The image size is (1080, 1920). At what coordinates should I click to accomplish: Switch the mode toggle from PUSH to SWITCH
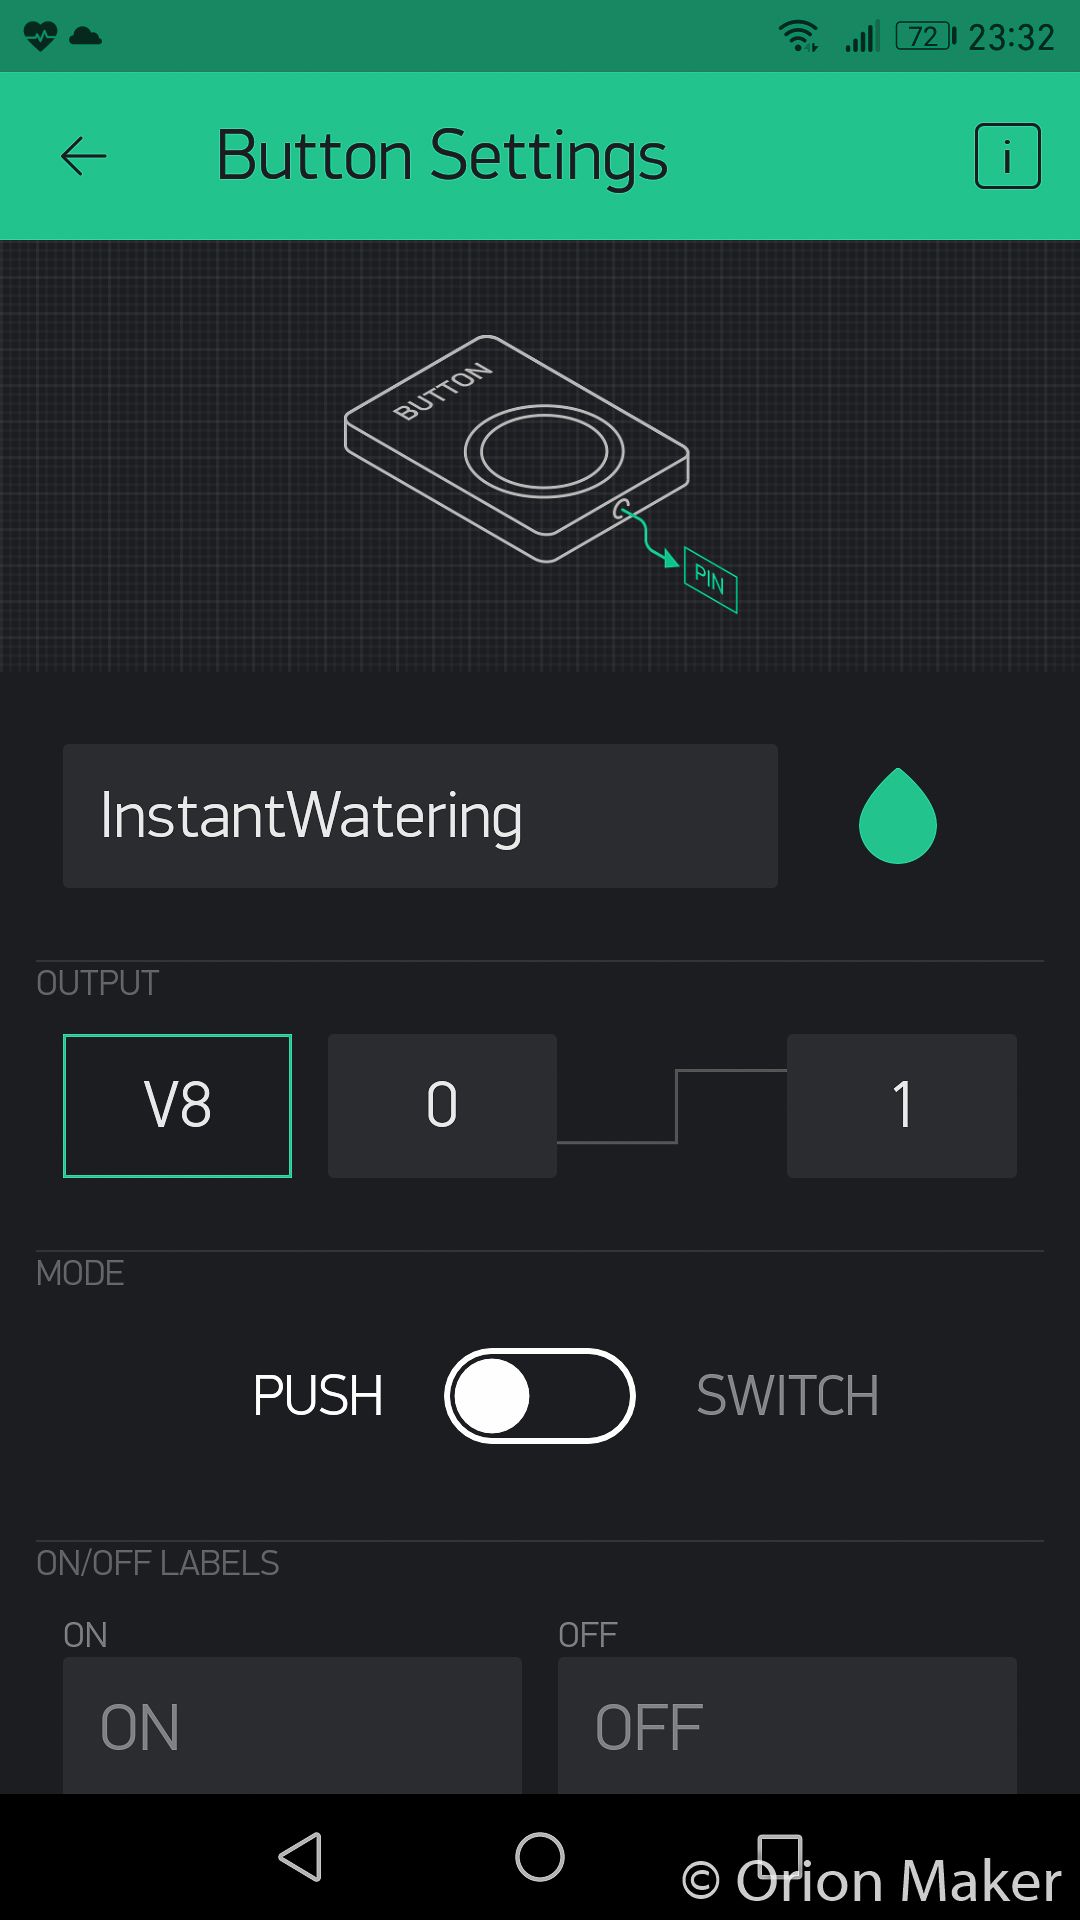tap(540, 1396)
